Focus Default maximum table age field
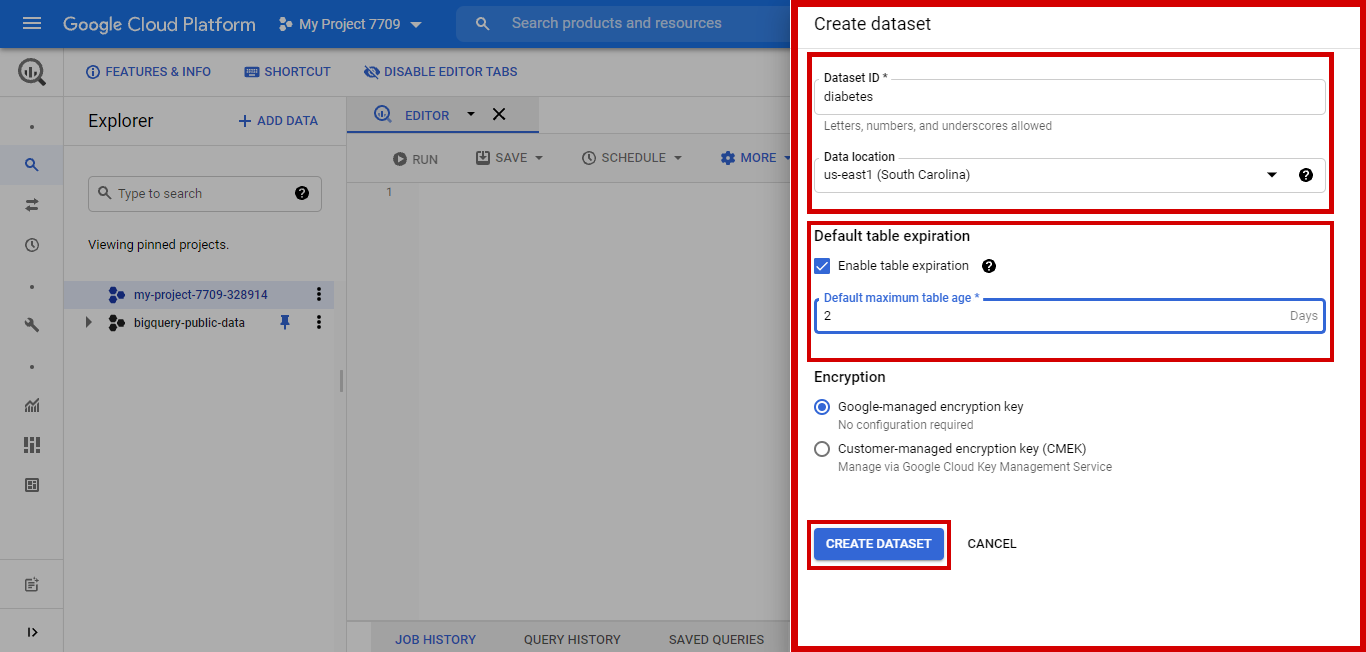1366x652 pixels. [1070, 315]
